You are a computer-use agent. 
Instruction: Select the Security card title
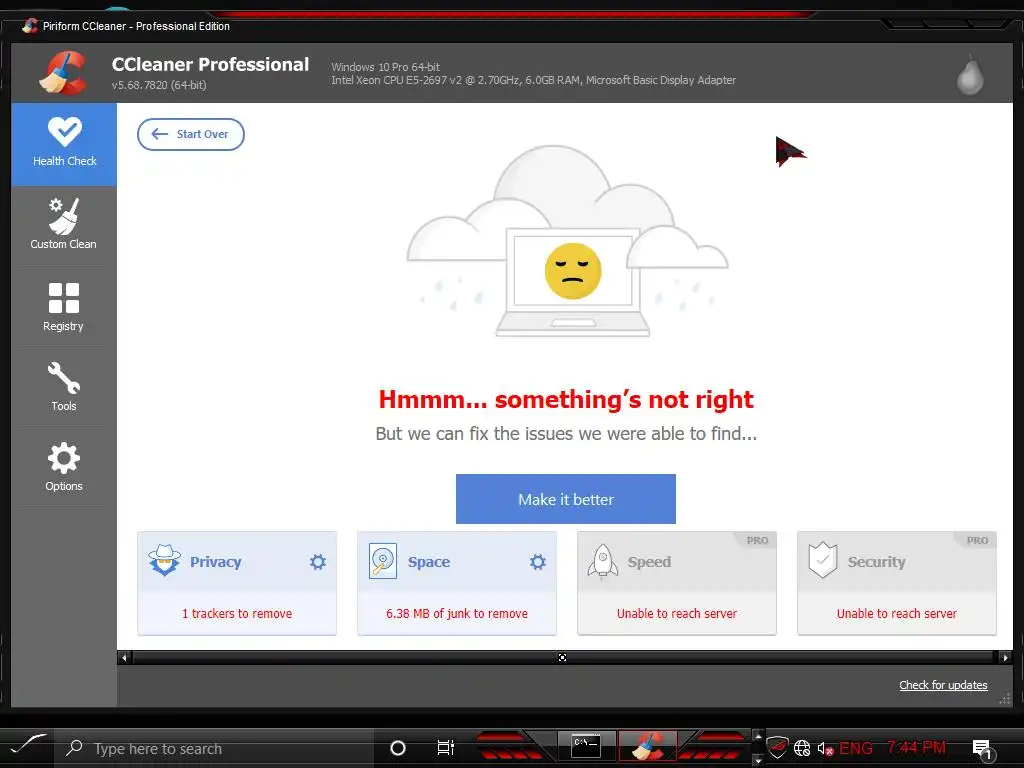coord(876,562)
